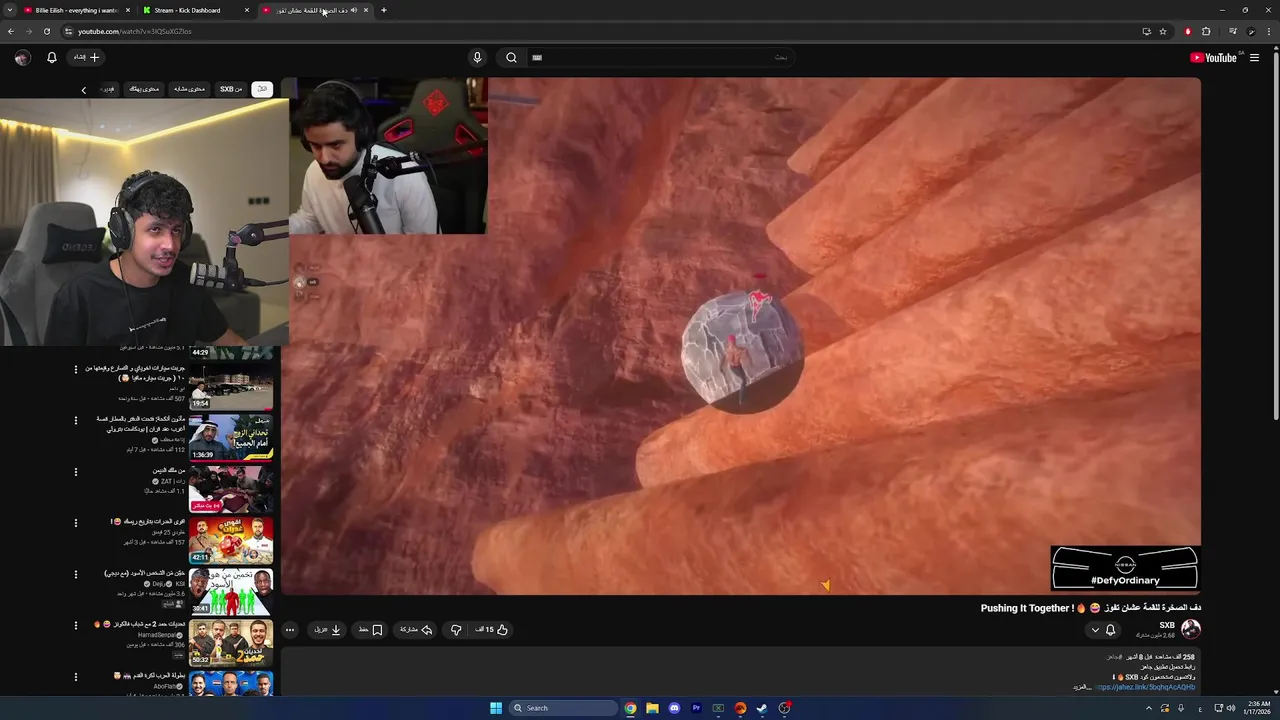Viewport: 1280px width, 720px height.
Task: Click the YouTube search magnifier button
Action: click(x=511, y=57)
